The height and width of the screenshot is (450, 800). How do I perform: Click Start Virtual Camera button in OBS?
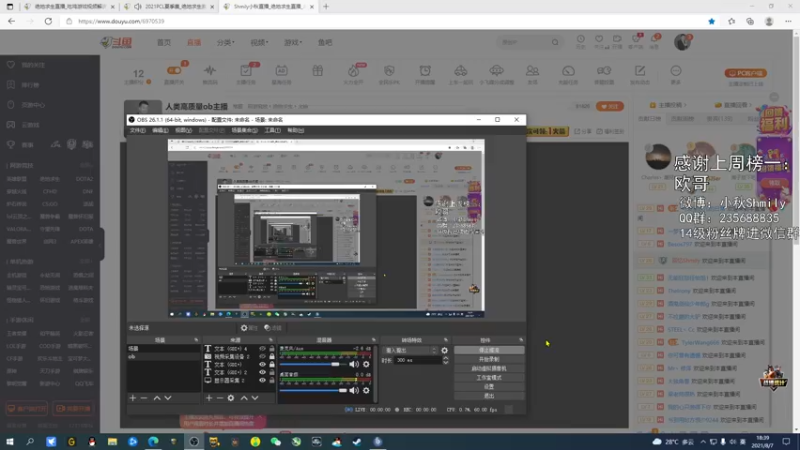tap(489, 368)
